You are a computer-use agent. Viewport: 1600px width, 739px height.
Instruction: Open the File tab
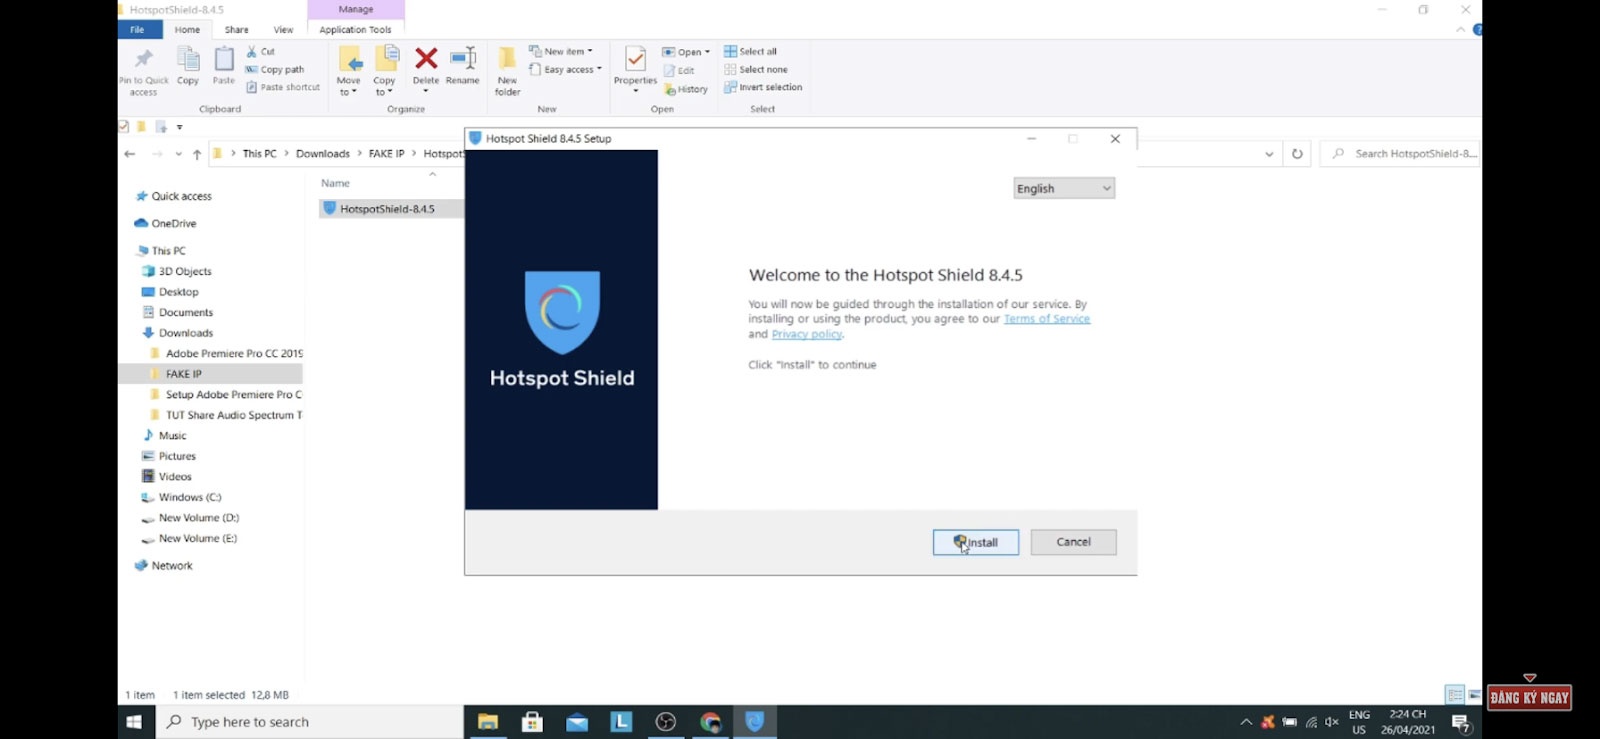(x=137, y=29)
